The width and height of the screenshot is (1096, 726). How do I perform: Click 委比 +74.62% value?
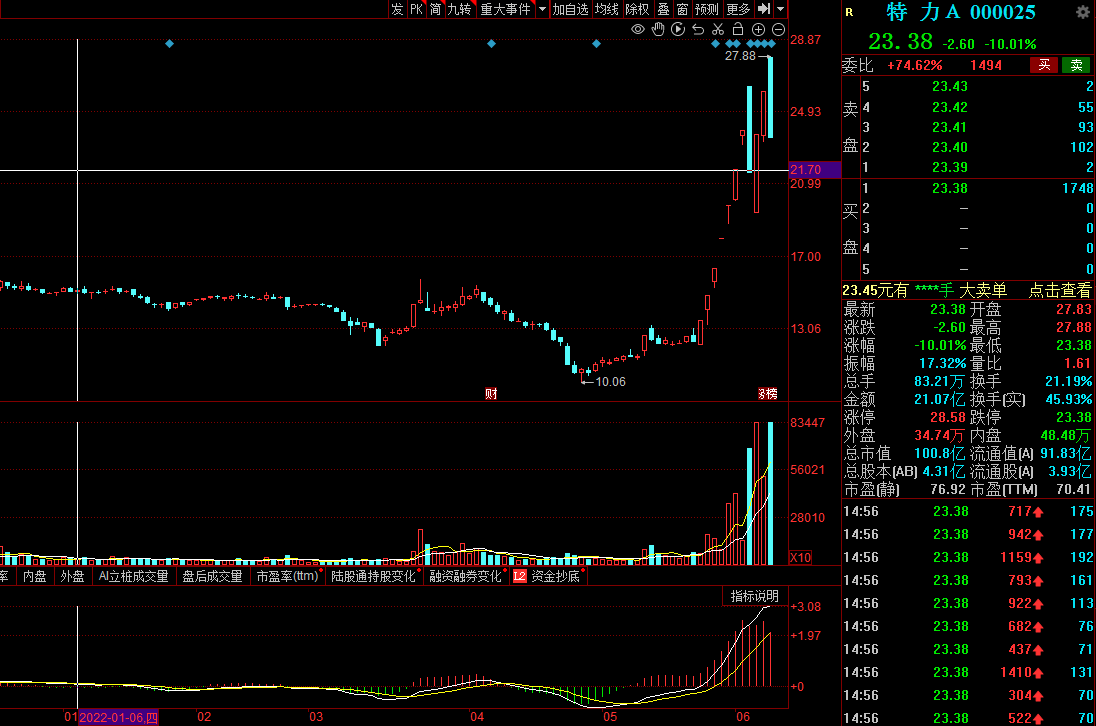914,65
